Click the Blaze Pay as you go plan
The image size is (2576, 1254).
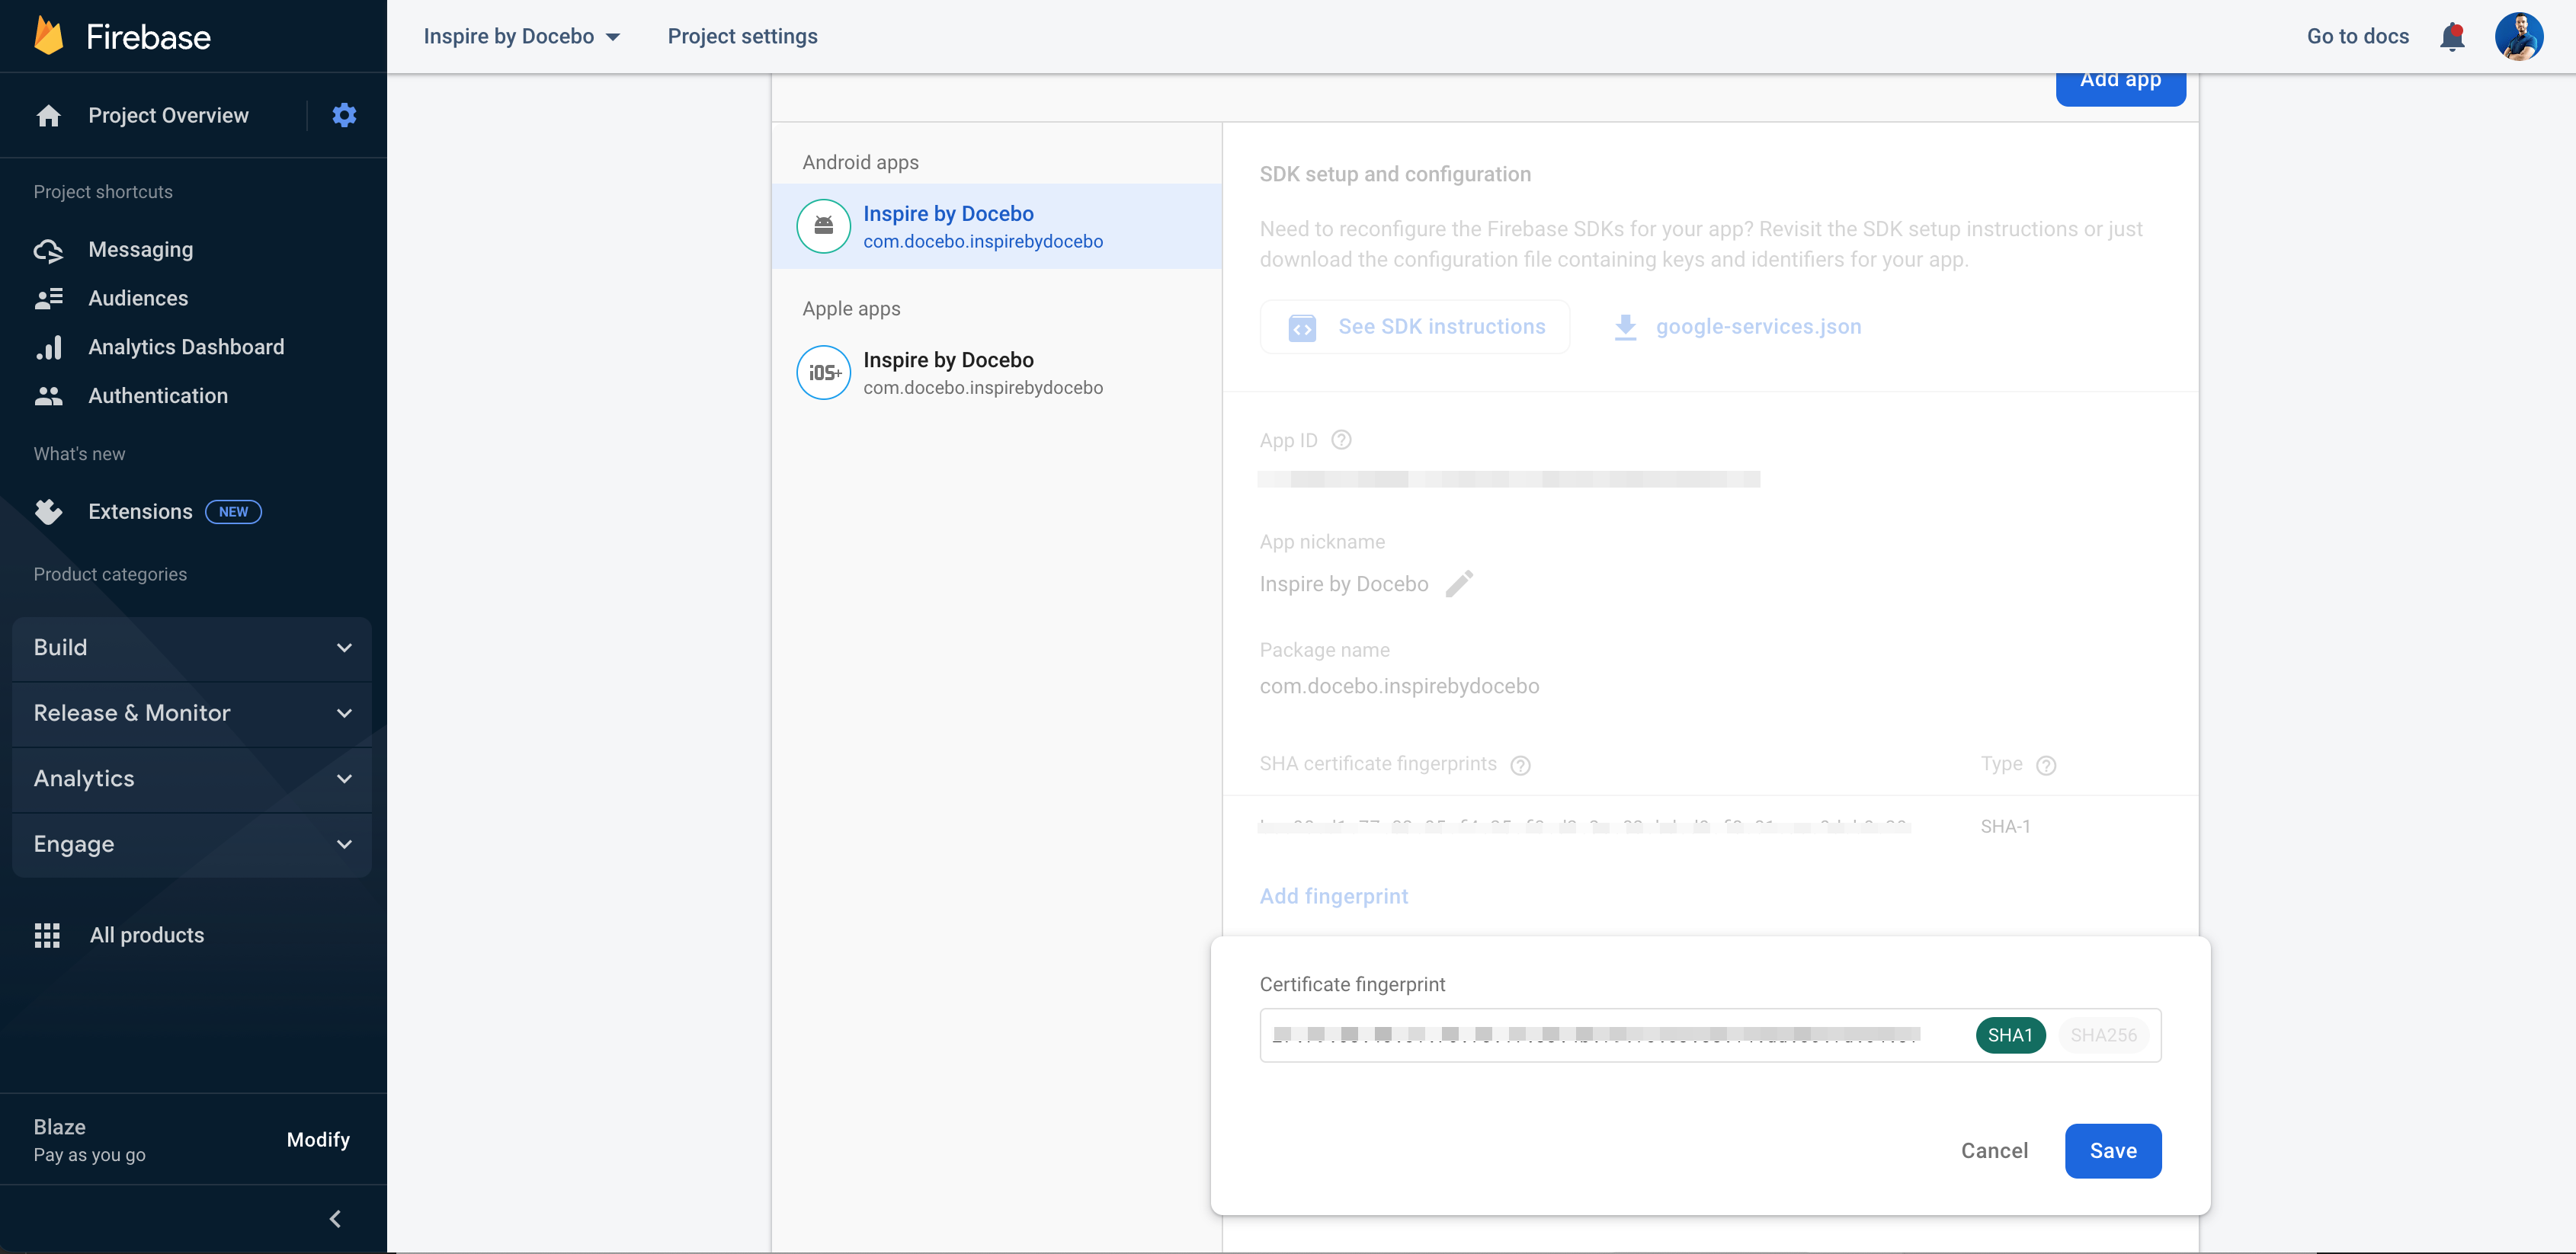coord(89,1140)
